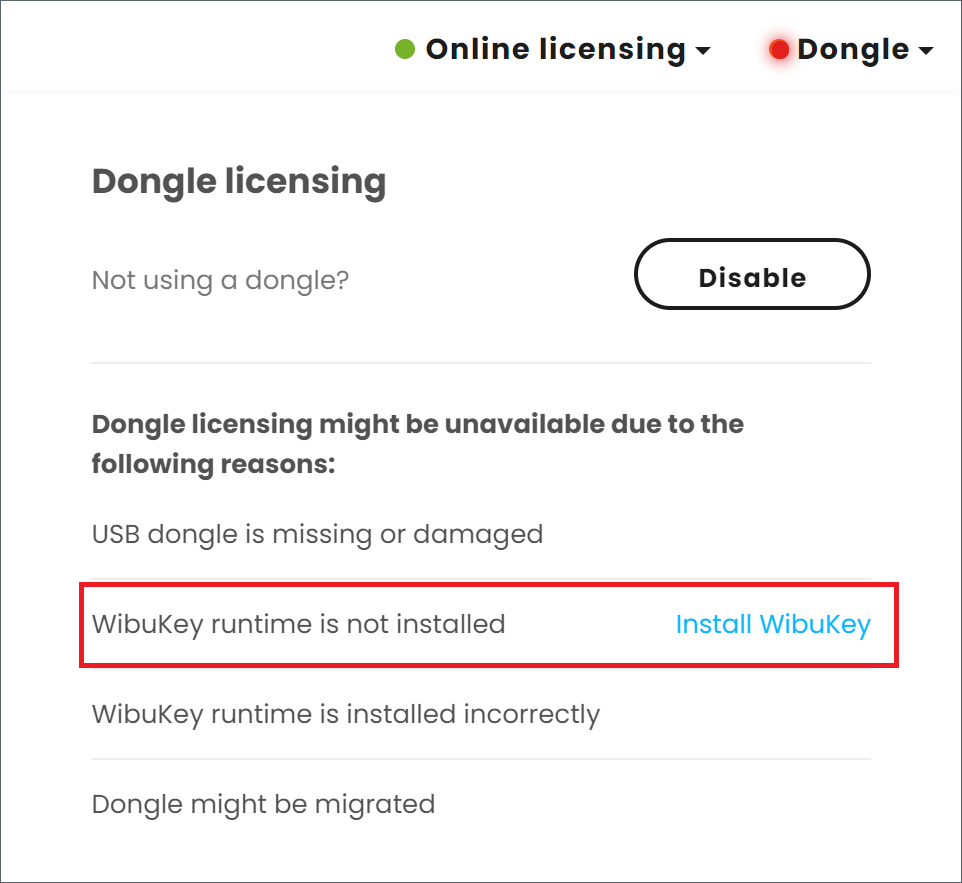The width and height of the screenshot is (962, 883).
Task: Click the Dongle might be migrated entry
Action: (263, 804)
